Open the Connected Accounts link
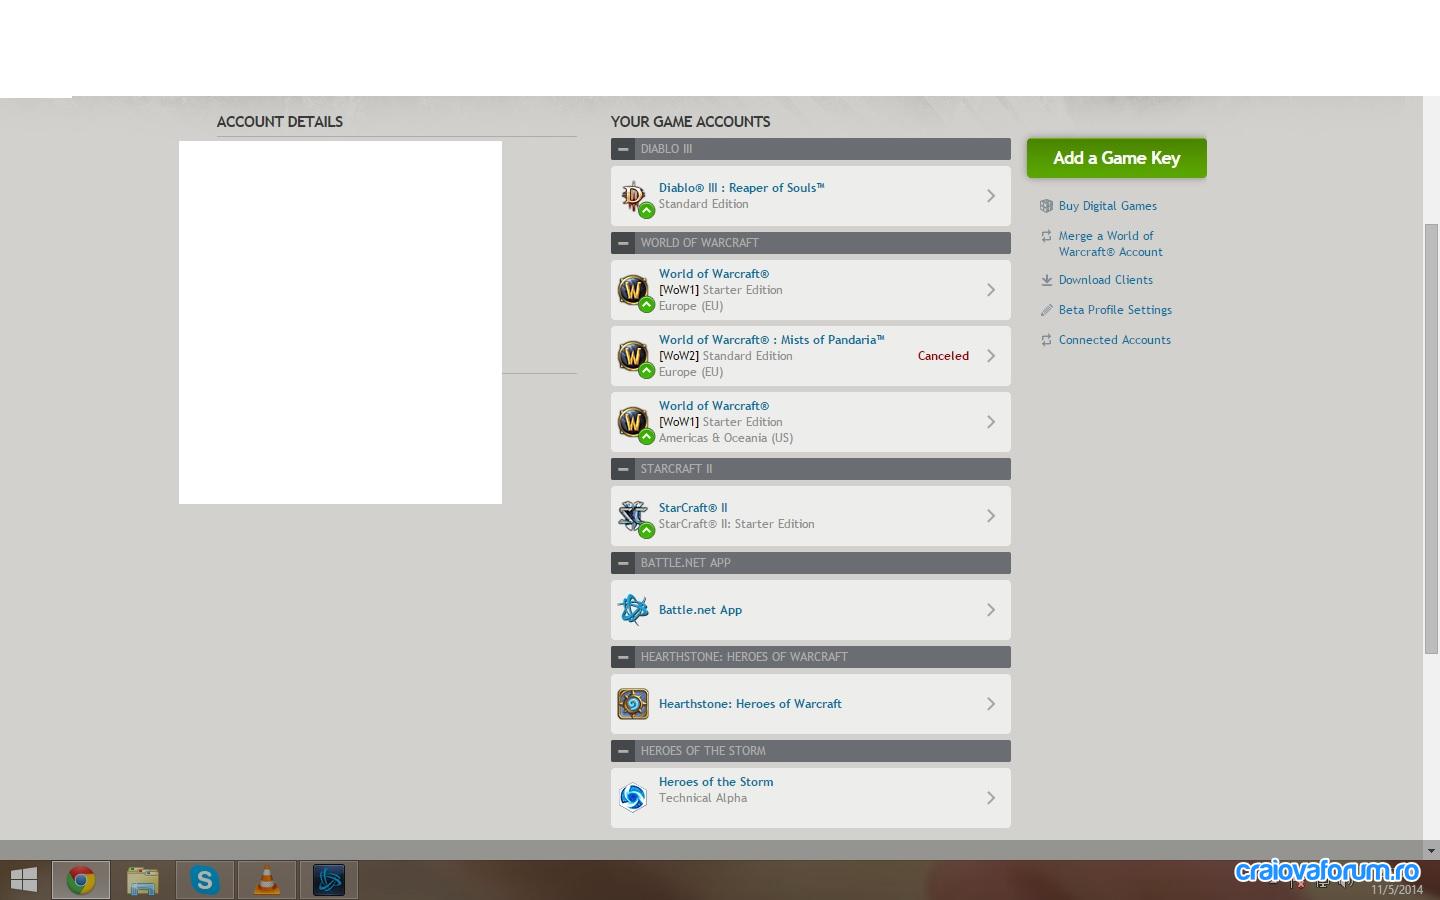 click(x=1115, y=340)
